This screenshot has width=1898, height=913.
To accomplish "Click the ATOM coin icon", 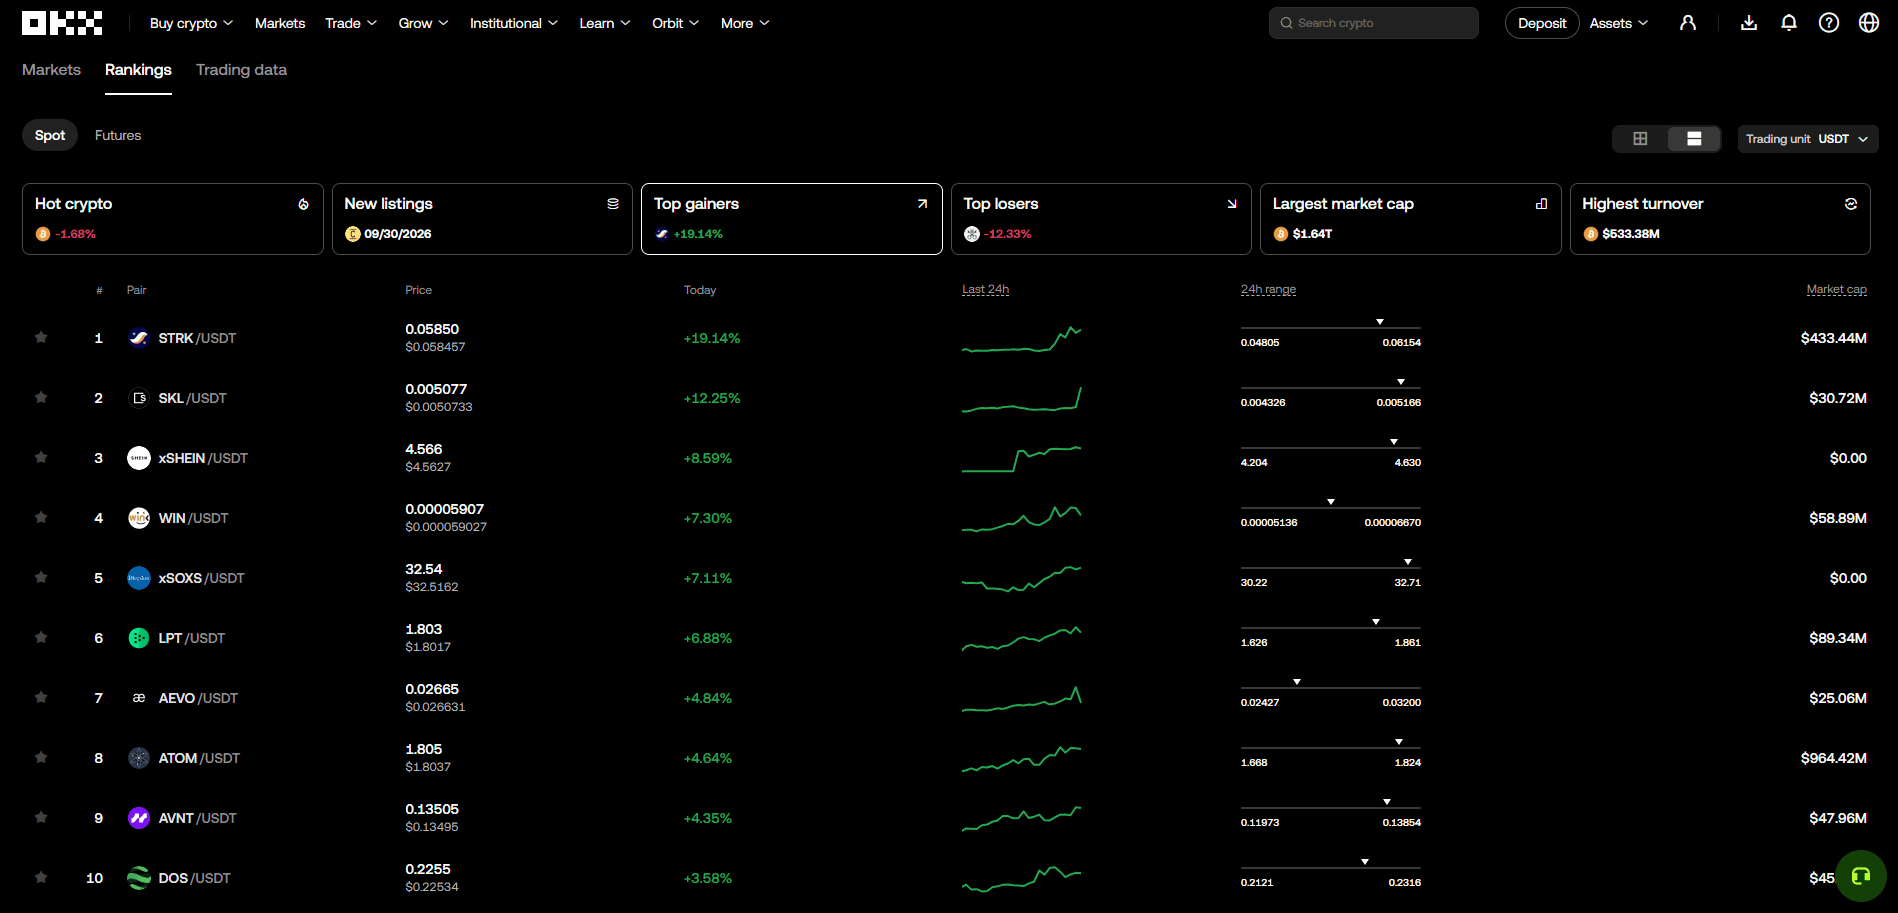I will click(x=139, y=758).
